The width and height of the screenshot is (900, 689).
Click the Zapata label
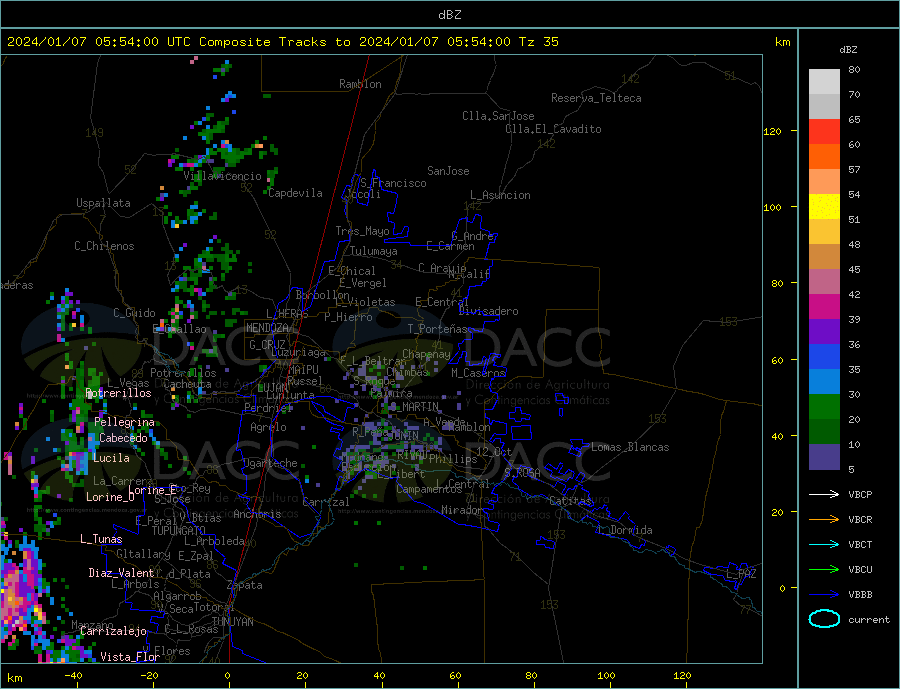coord(245,585)
